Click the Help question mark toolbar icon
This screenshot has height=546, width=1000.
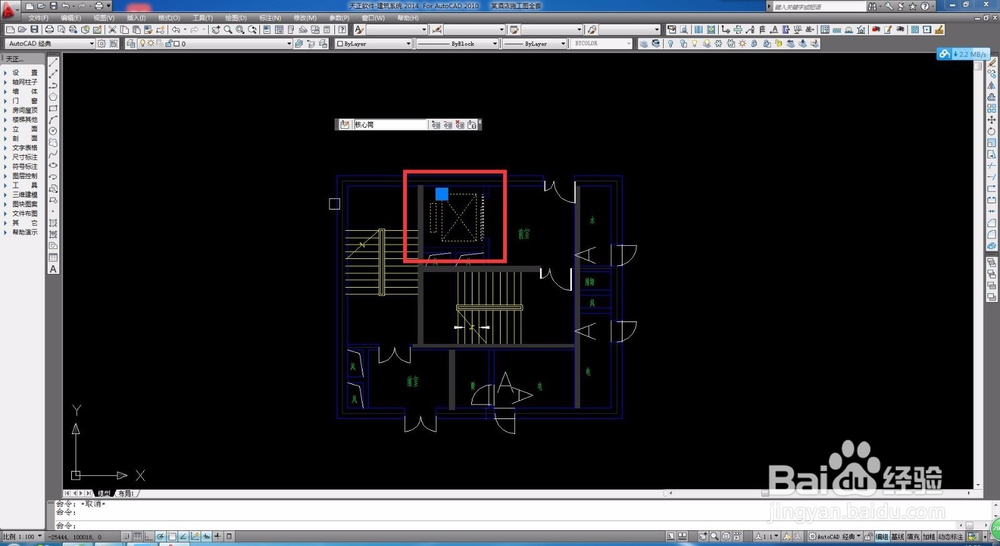(342, 30)
